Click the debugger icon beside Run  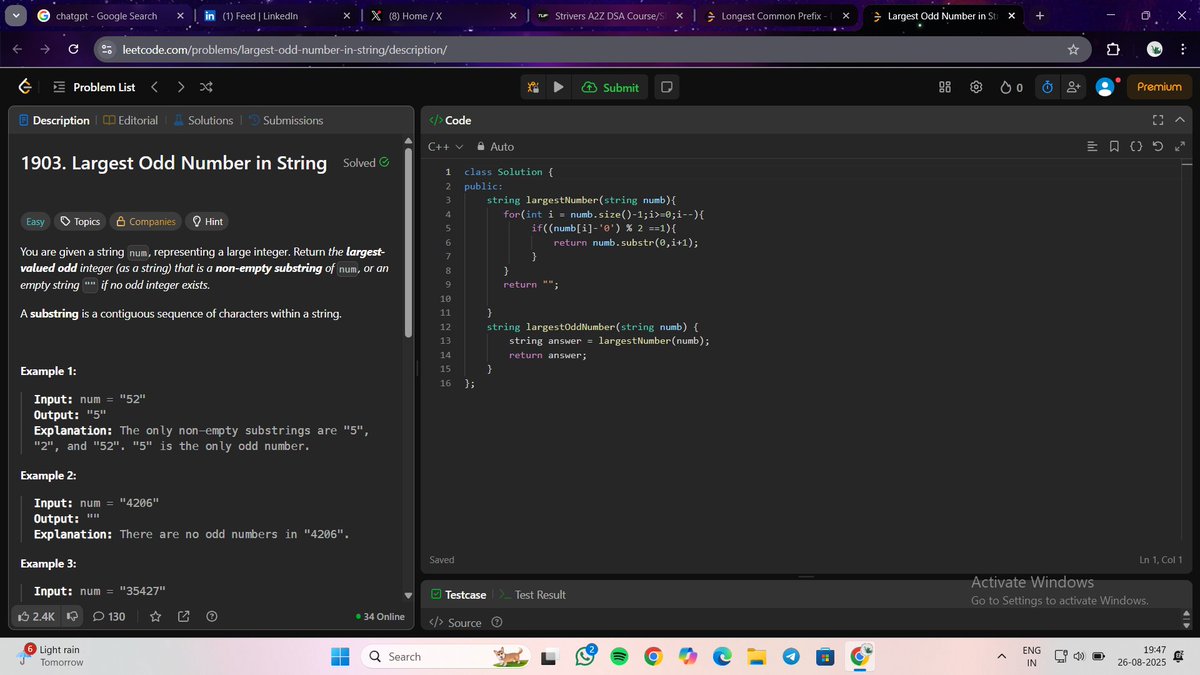533,87
